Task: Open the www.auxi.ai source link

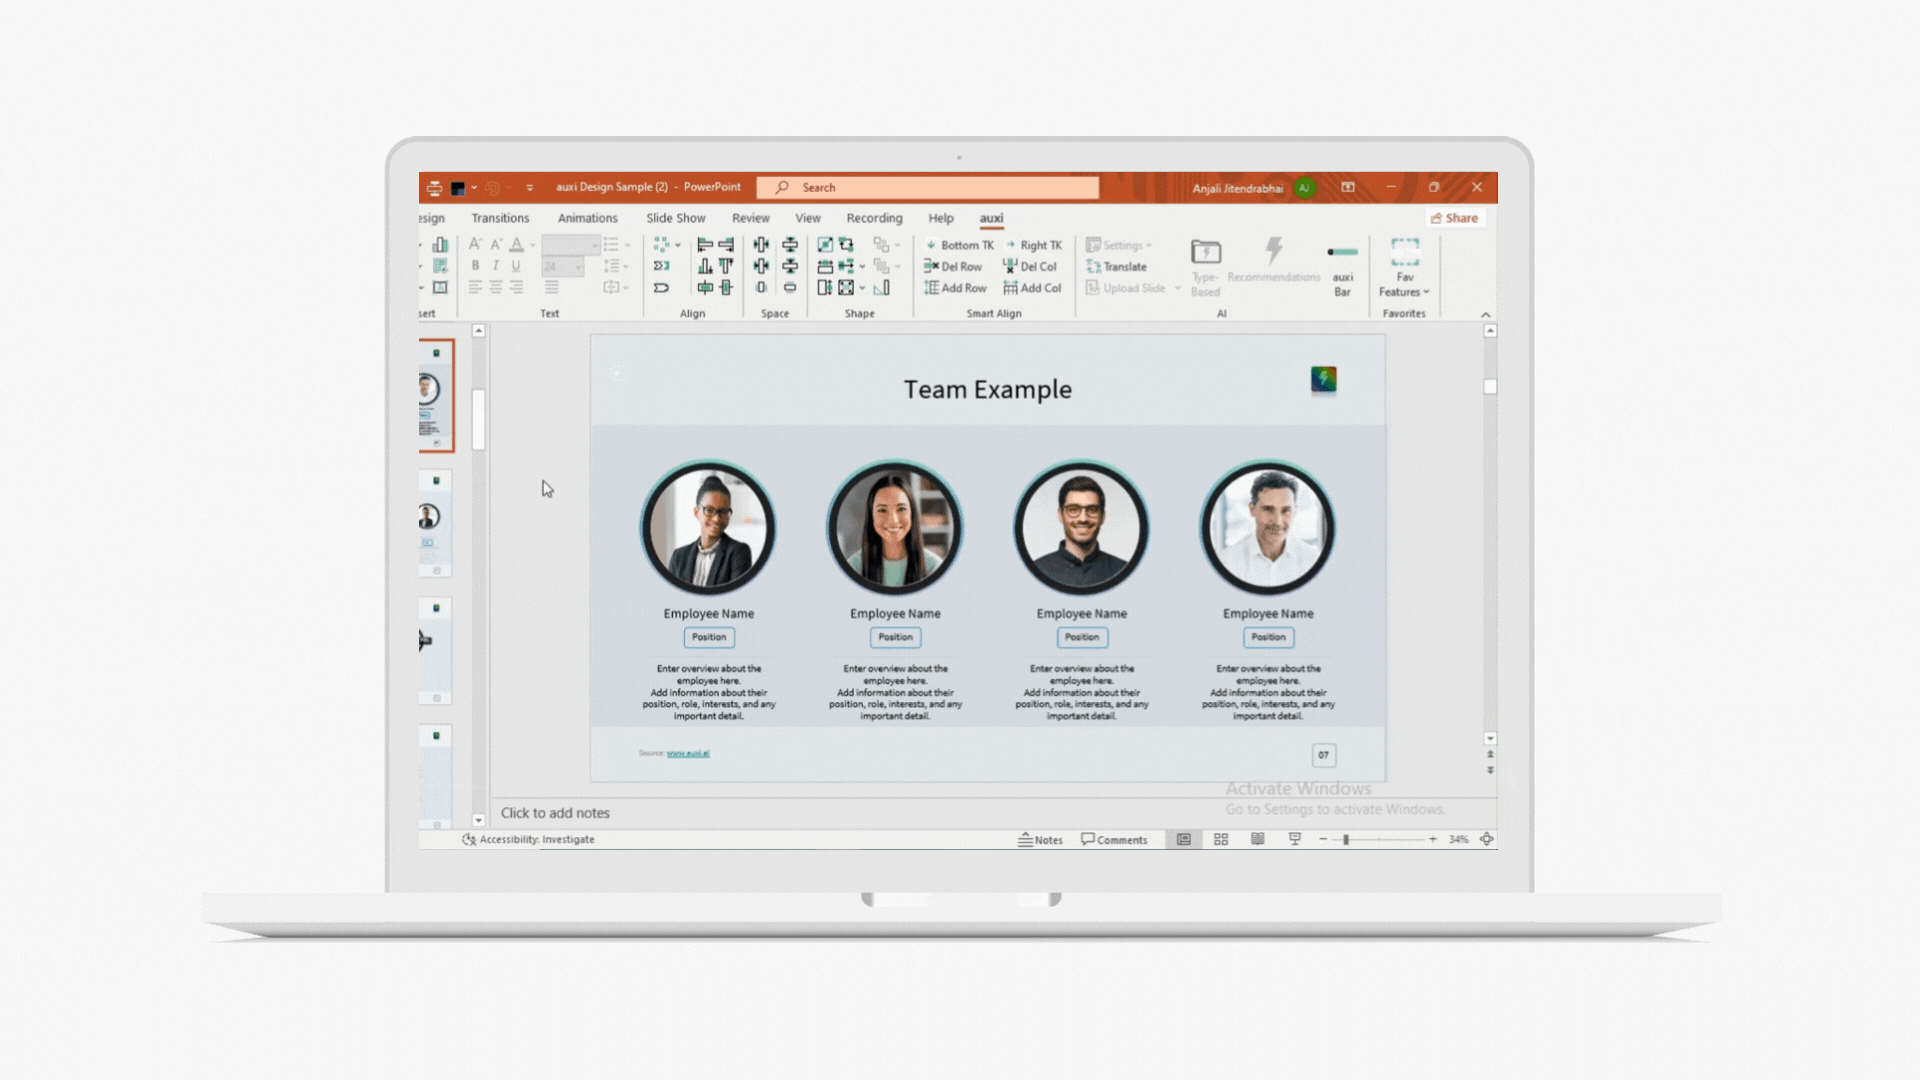Action: coord(688,753)
